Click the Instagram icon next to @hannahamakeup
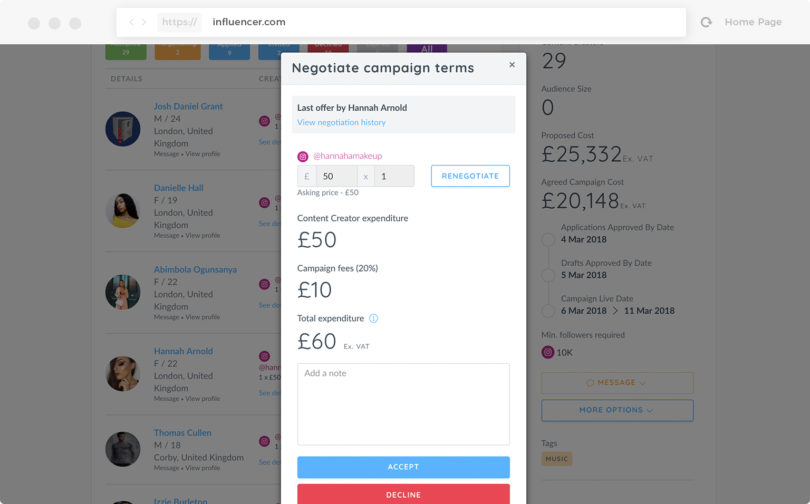Viewport: 810px width, 504px height. [303, 156]
